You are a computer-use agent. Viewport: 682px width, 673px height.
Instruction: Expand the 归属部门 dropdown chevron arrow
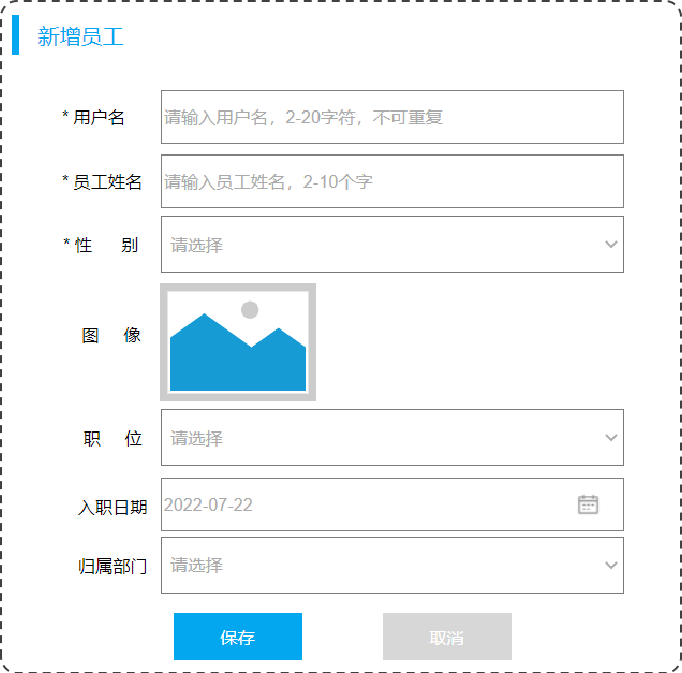click(611, 565)
